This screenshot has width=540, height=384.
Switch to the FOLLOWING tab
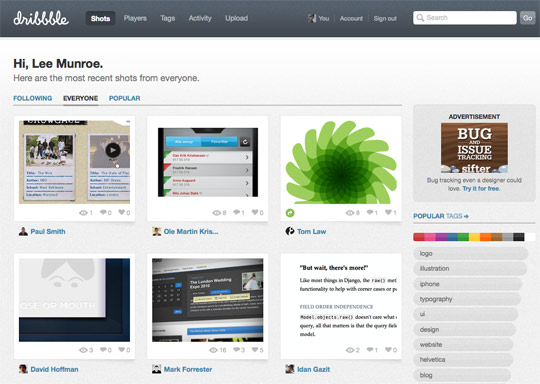[33, 98]
